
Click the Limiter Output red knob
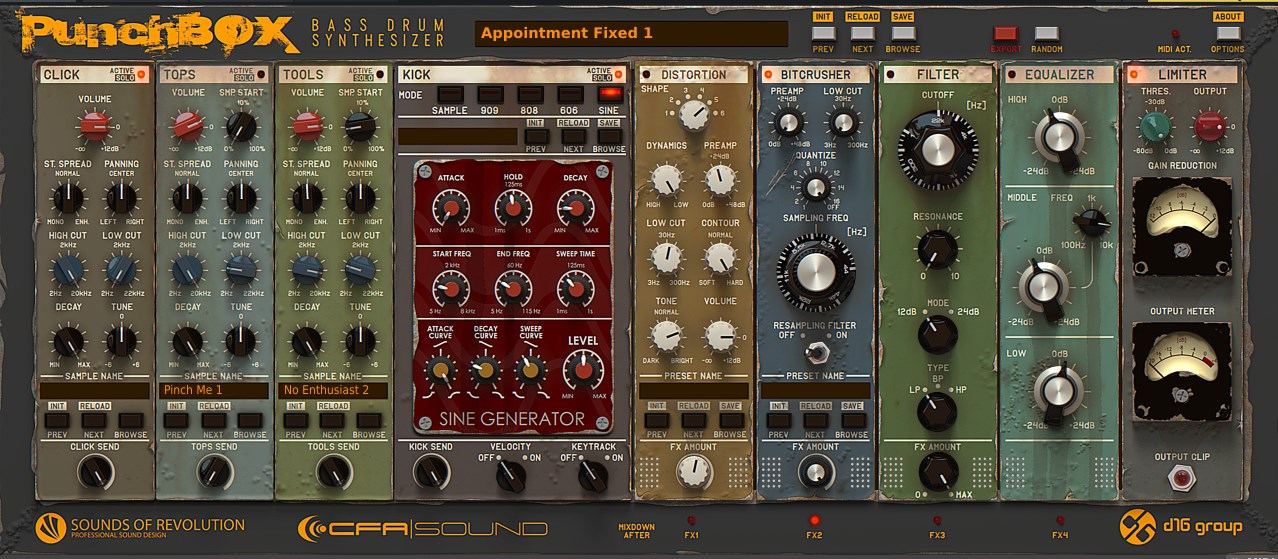tap(1209, 126)
